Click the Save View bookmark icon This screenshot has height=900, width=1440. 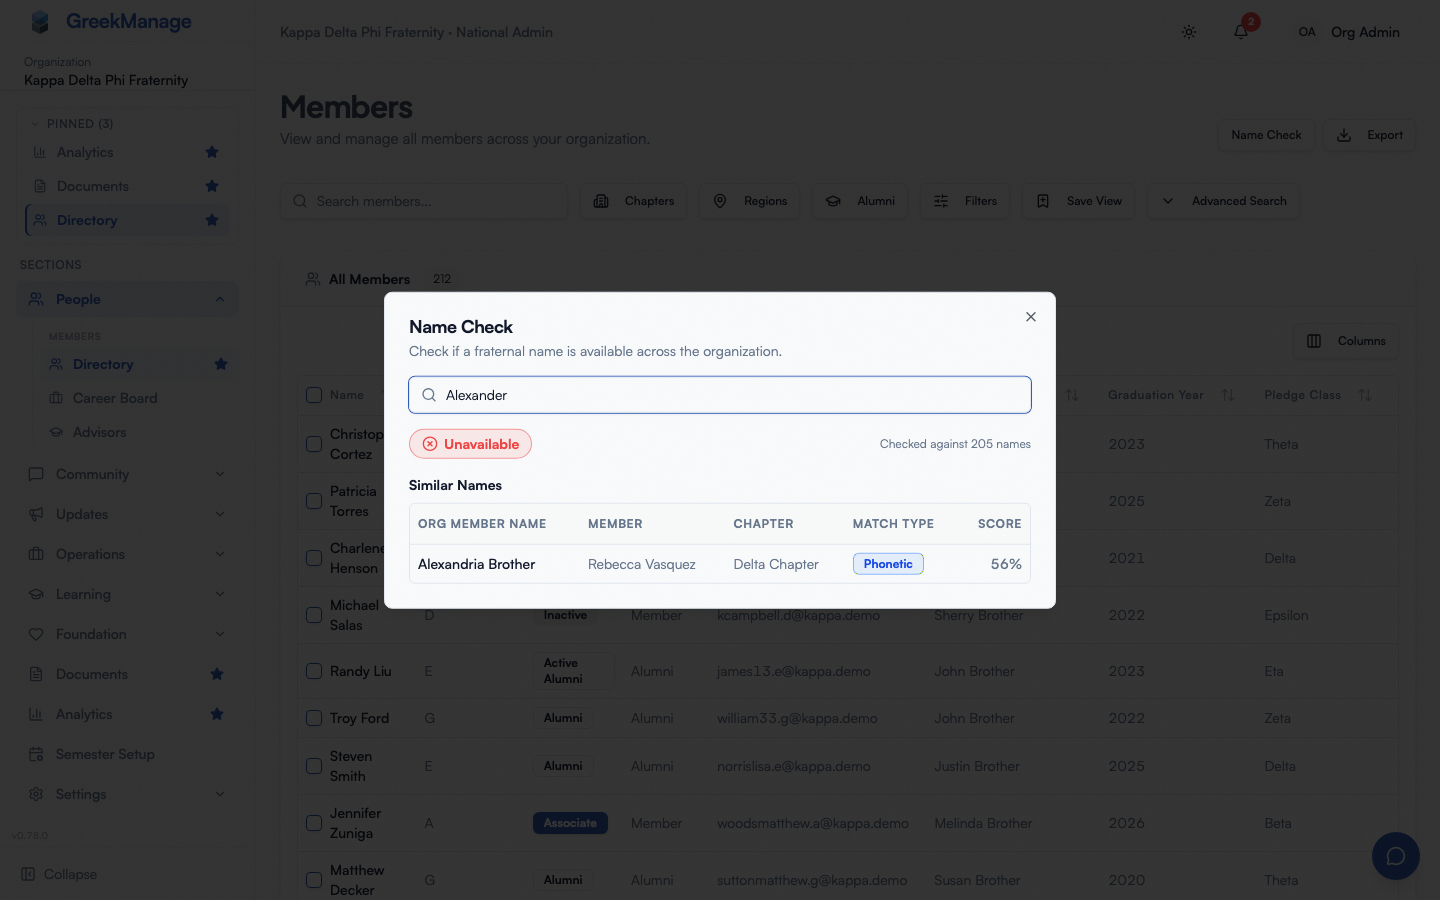(1043, 201)
